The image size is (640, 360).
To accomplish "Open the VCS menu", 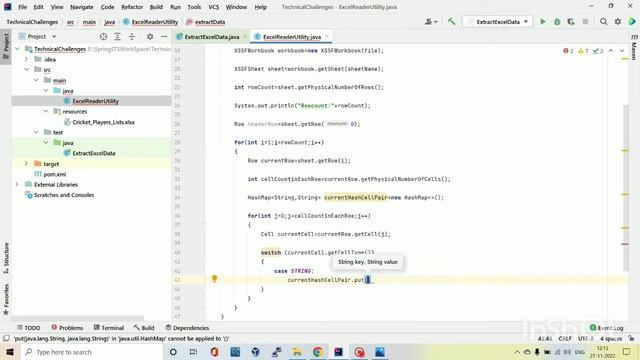I will coord(213,7).
